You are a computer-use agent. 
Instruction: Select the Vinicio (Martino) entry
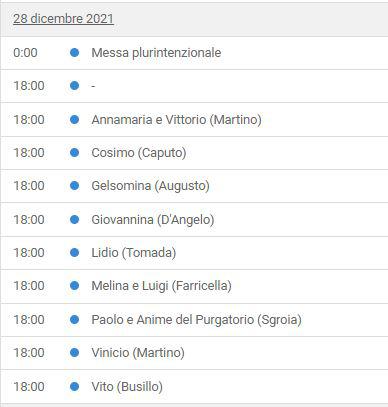coord(138,353)
